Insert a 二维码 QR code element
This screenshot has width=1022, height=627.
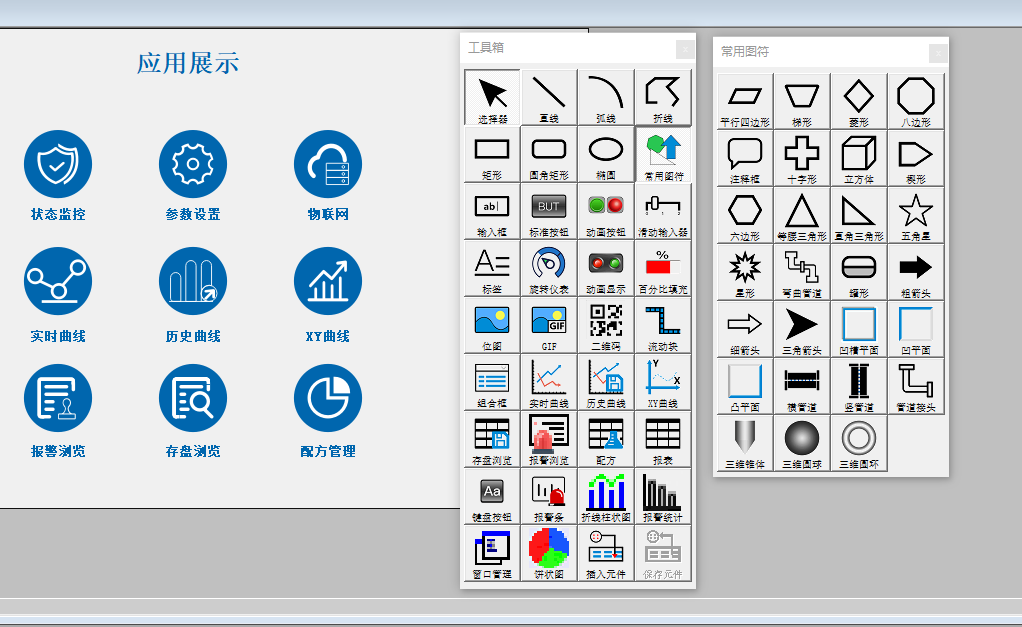606,324
